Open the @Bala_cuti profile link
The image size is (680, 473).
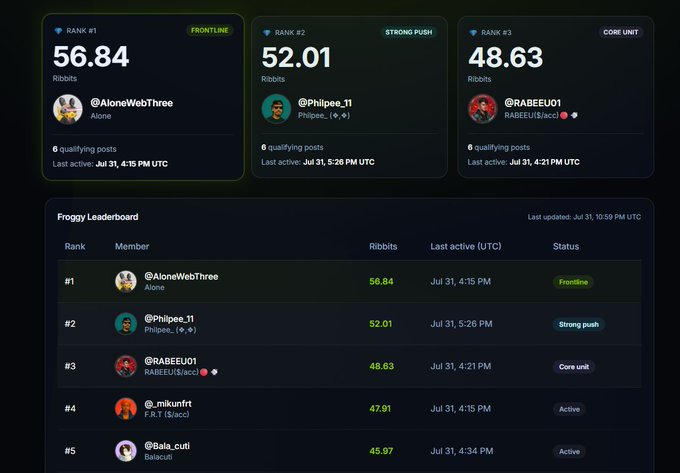tap(167, 446)
